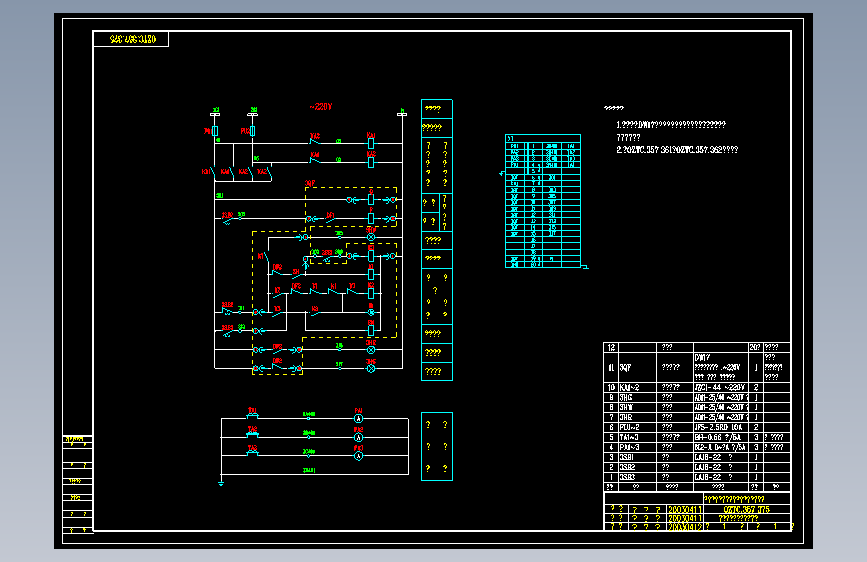Screen dimensions: 867x562
Task: Click the drawing number box at top-left
Action: pyautogui.click(x=131, y=39)
